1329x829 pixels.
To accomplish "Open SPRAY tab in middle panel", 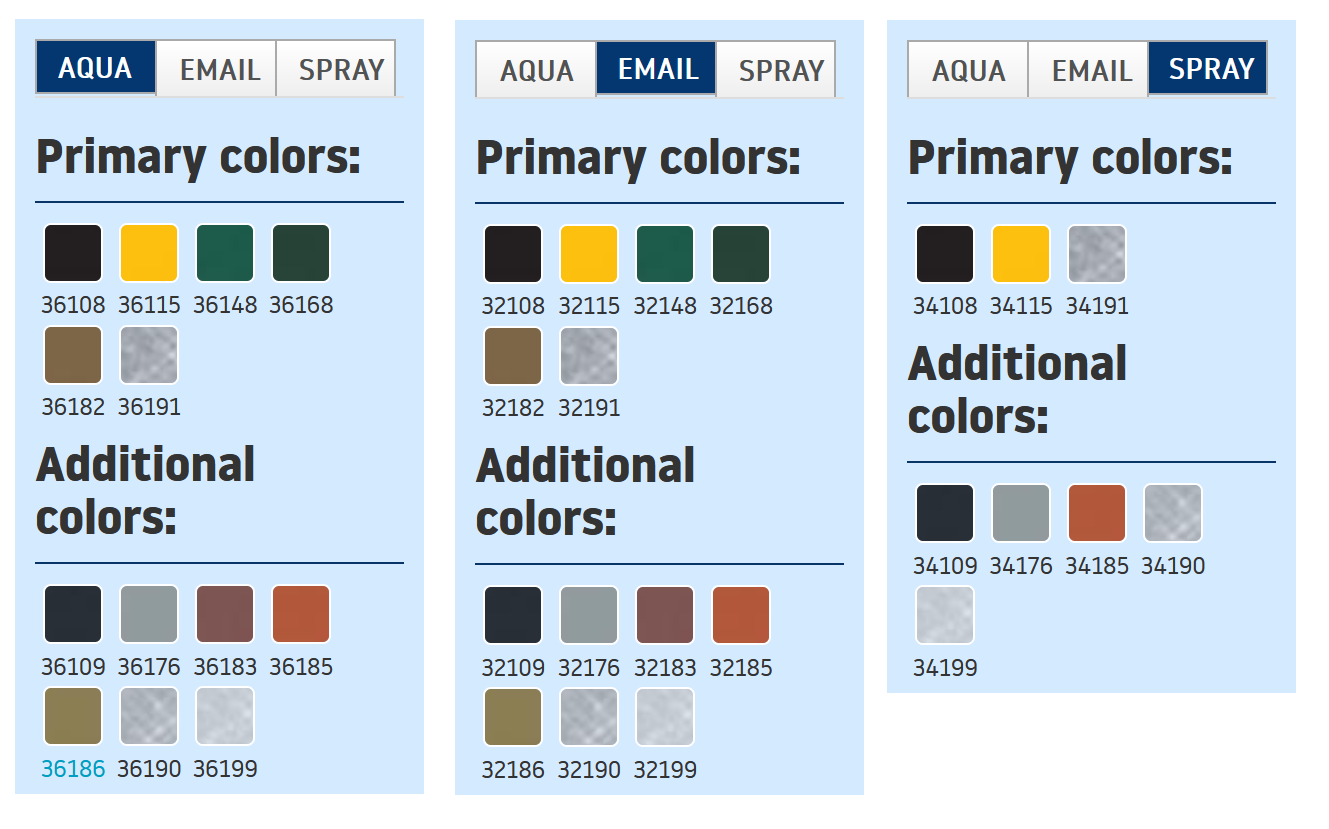I will pyautogui.click(x=779, y=70).
